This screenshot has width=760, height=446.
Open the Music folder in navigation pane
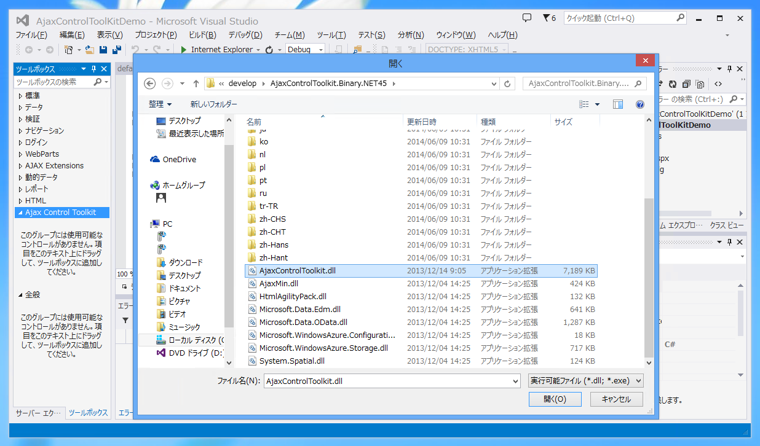[178, 327]
